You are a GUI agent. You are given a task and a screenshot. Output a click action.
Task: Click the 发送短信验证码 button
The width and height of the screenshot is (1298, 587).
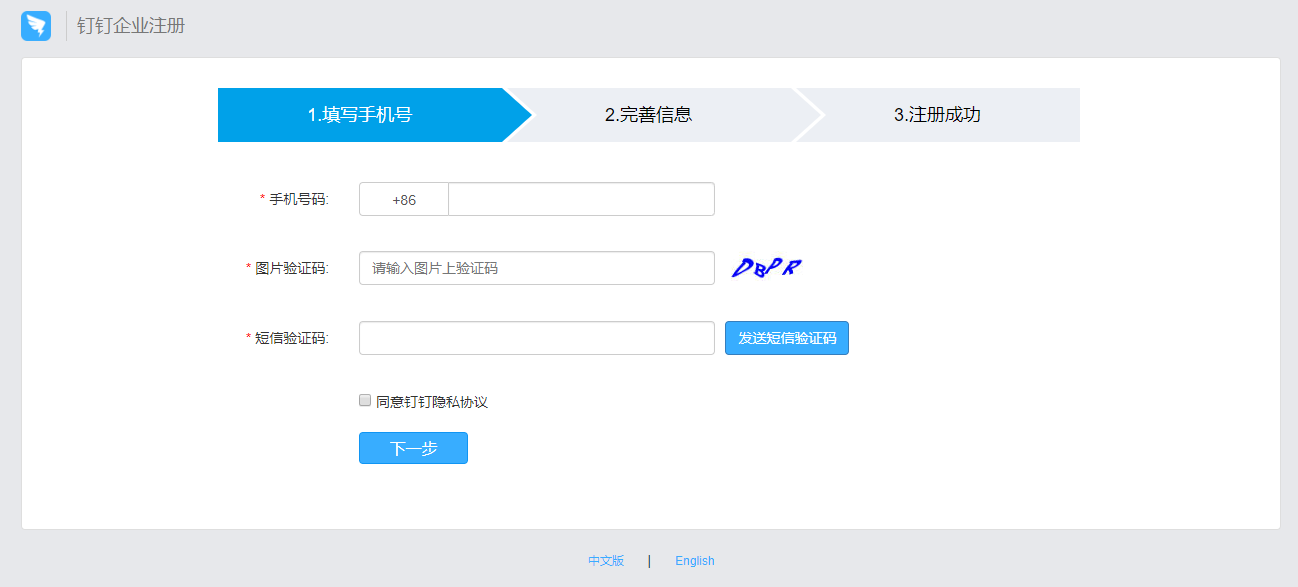click(x=786, y=337)
